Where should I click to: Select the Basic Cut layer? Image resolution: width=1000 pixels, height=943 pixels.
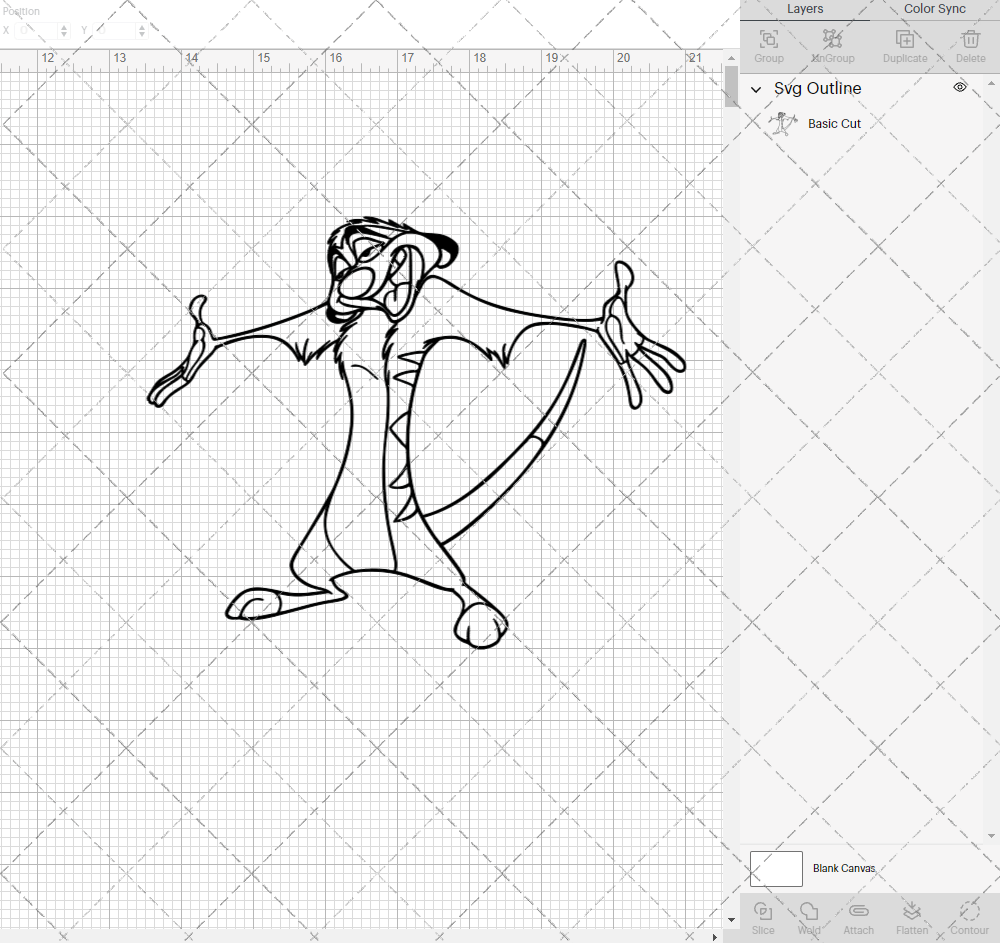(x=834, y=123)
